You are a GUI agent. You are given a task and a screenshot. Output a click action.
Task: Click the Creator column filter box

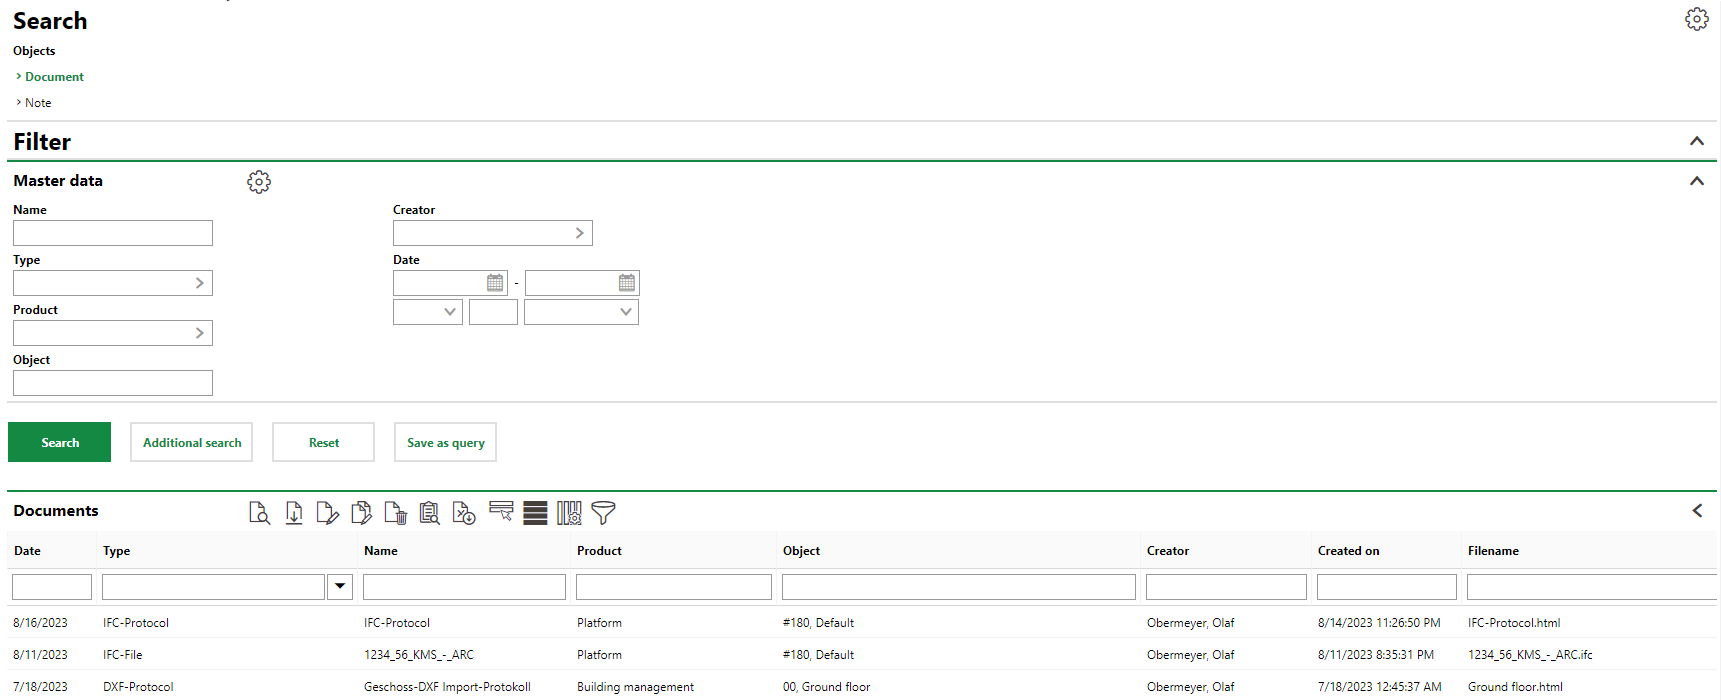tap(1226, 587)
